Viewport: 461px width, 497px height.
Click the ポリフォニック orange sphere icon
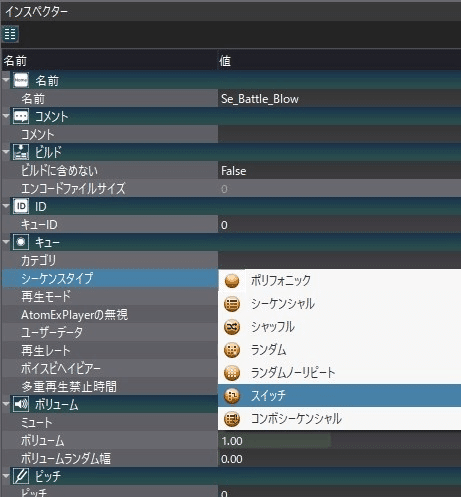coord(232,280)
